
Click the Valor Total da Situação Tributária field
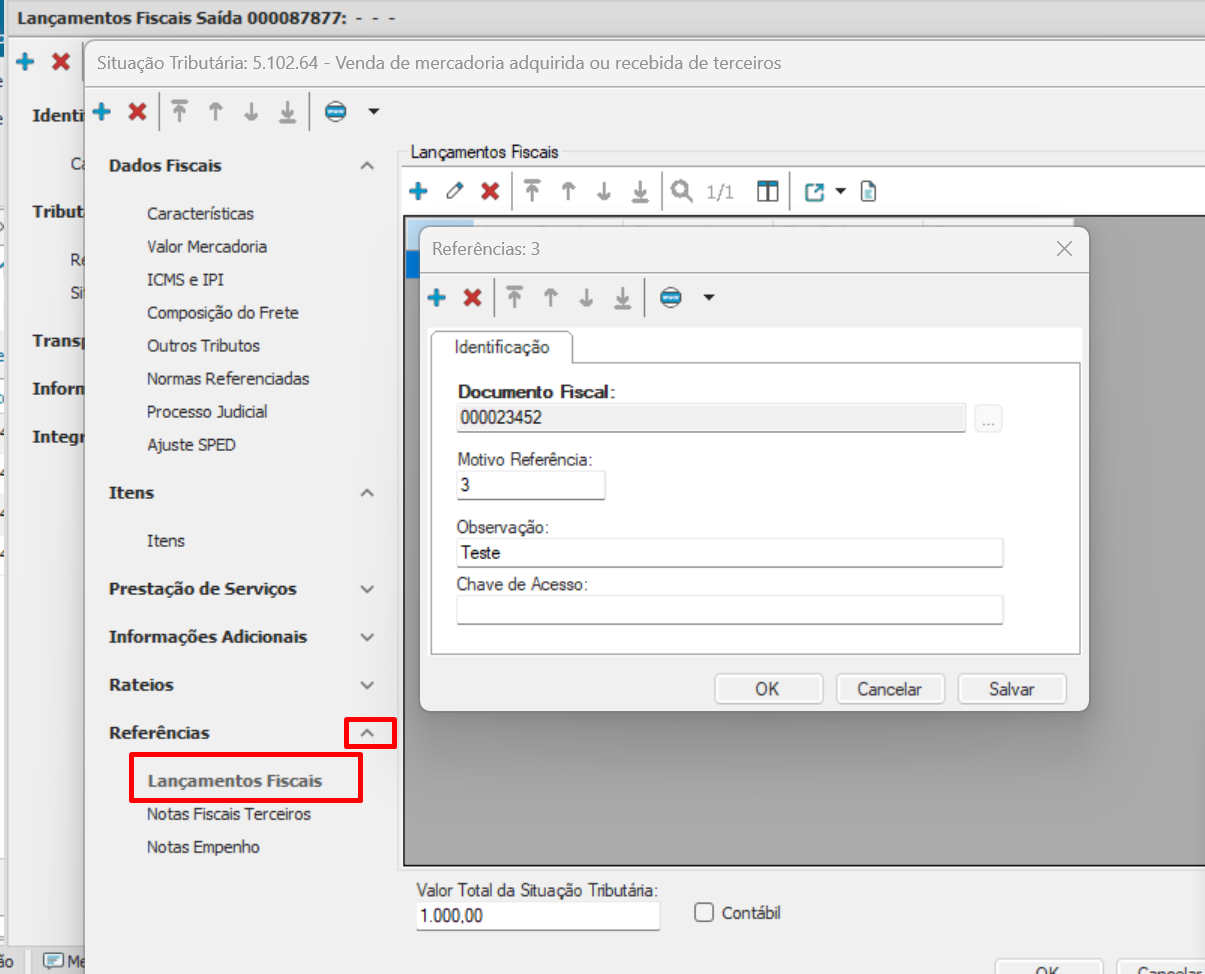point(538,915)
